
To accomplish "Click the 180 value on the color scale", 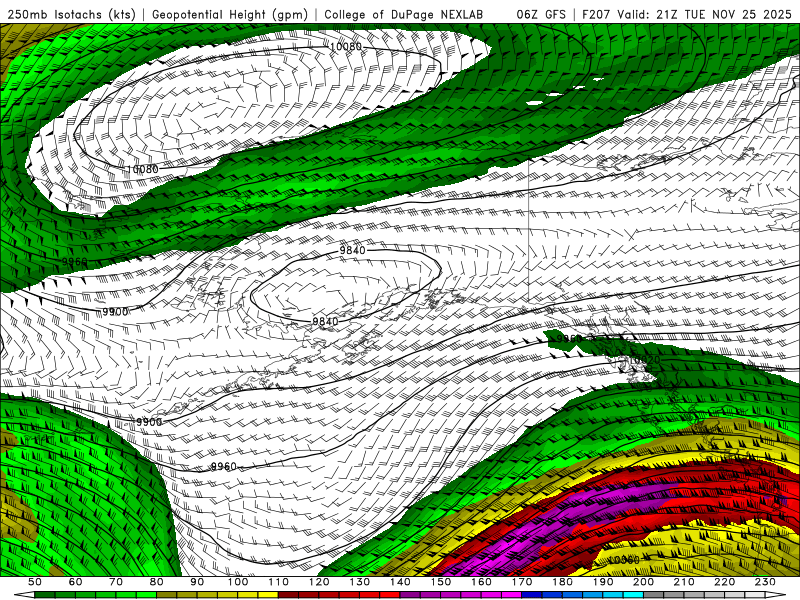I will click(562, 582).
